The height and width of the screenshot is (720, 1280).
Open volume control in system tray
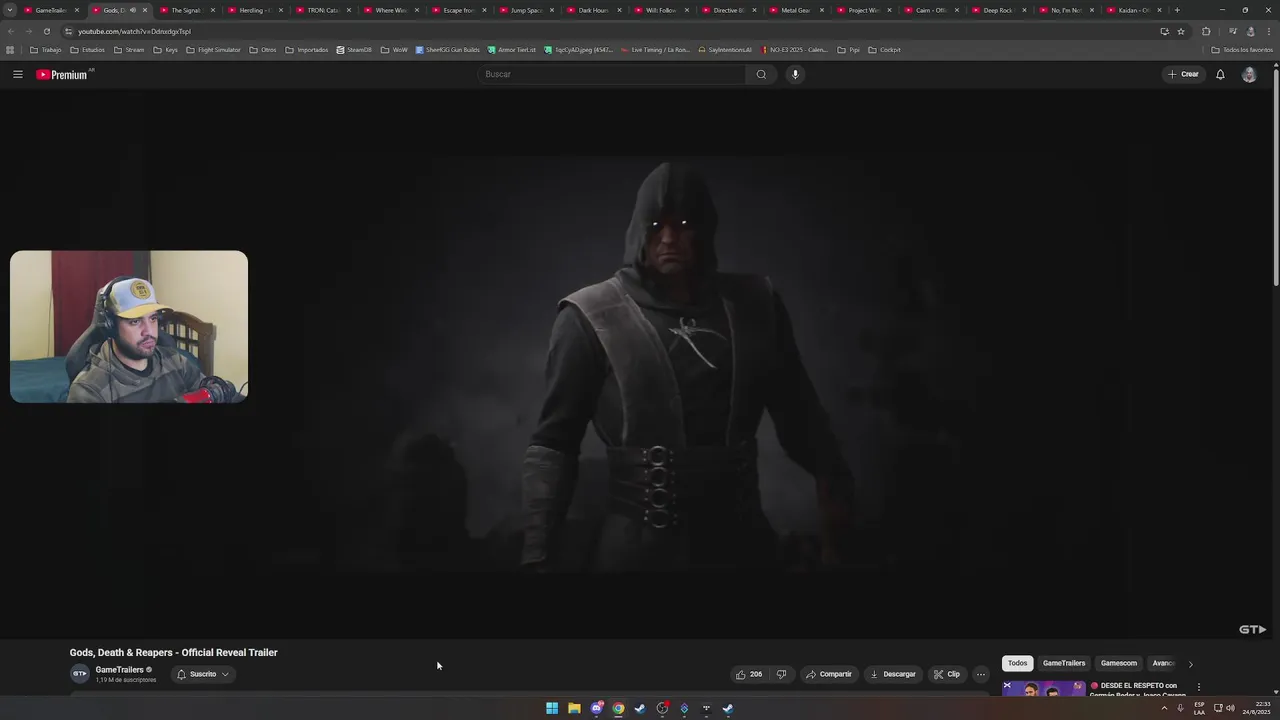(1230, 708)
